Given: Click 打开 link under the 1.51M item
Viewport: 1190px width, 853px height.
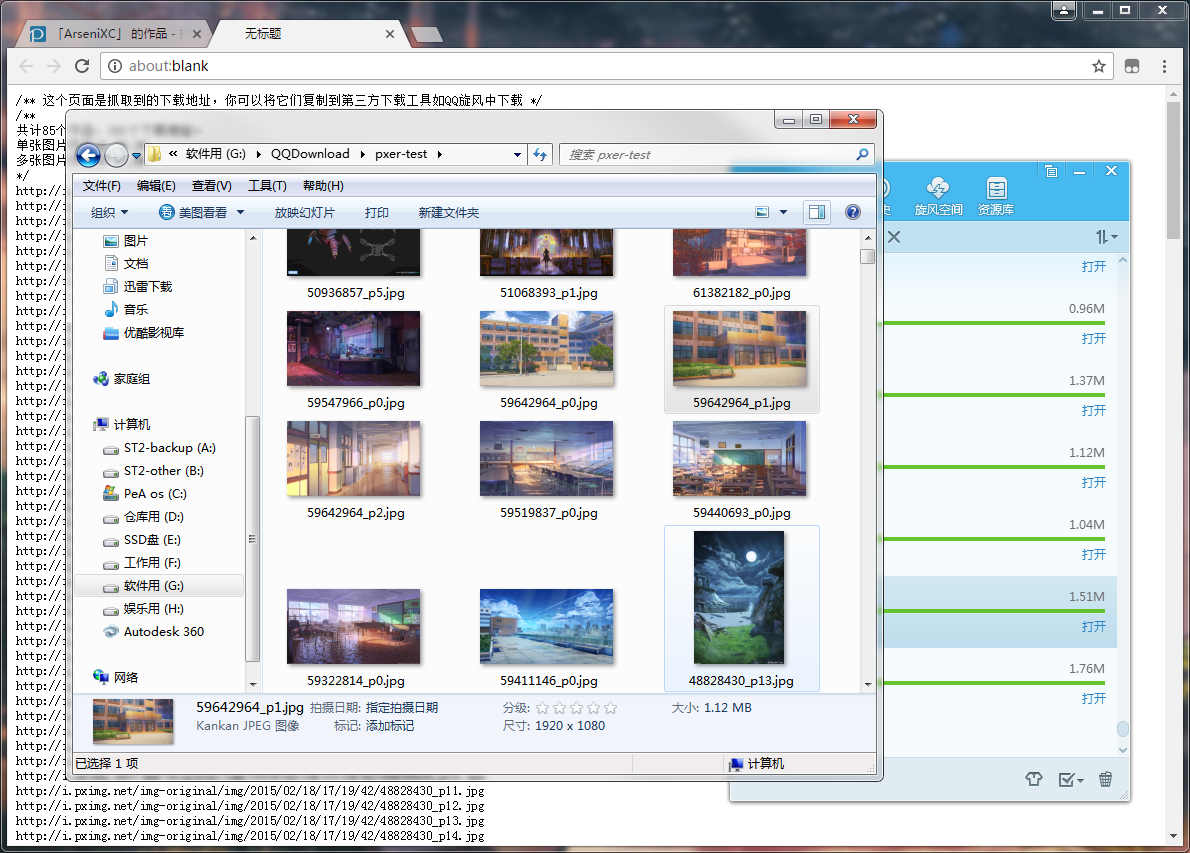Looking at the screenshot, I should 1094,626.
